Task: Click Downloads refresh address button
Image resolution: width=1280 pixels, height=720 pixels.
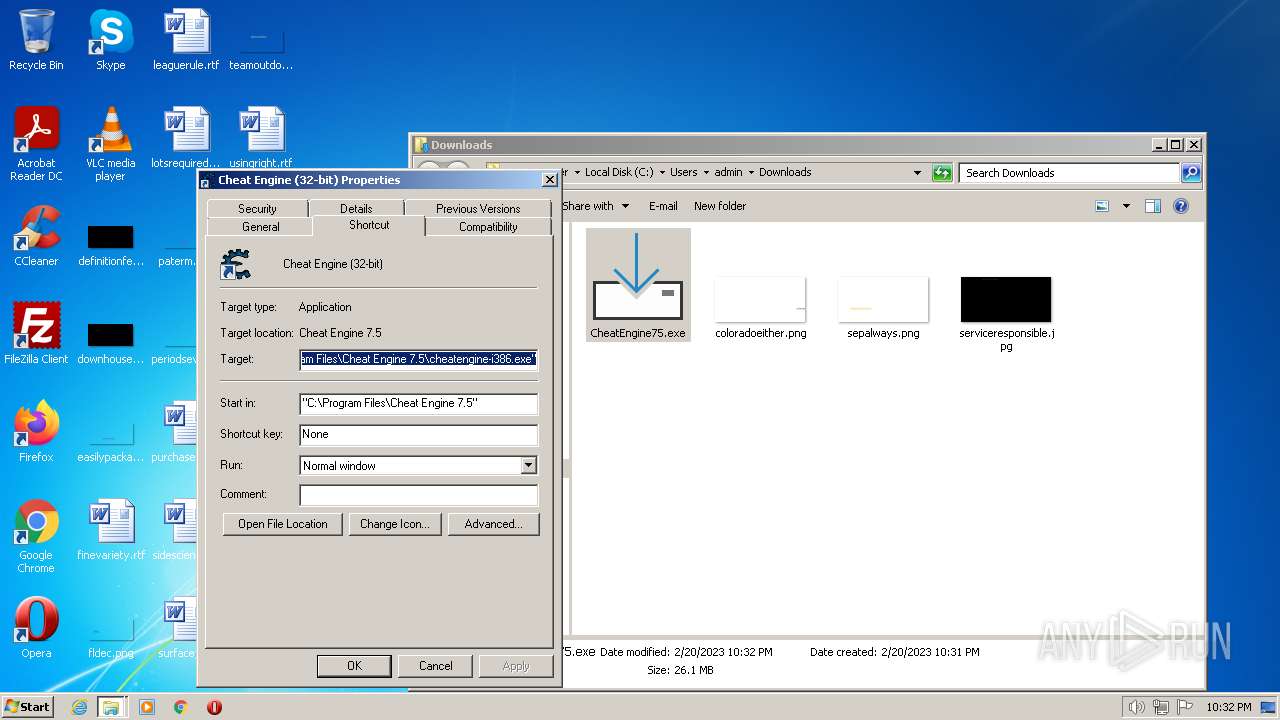Action: click(x=942, y=173)
